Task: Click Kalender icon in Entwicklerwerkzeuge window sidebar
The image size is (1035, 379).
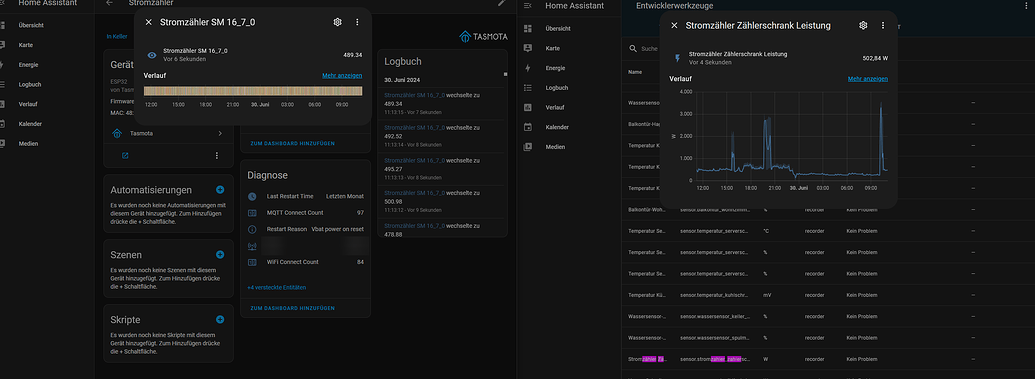Action: click(x=527, y=127)
